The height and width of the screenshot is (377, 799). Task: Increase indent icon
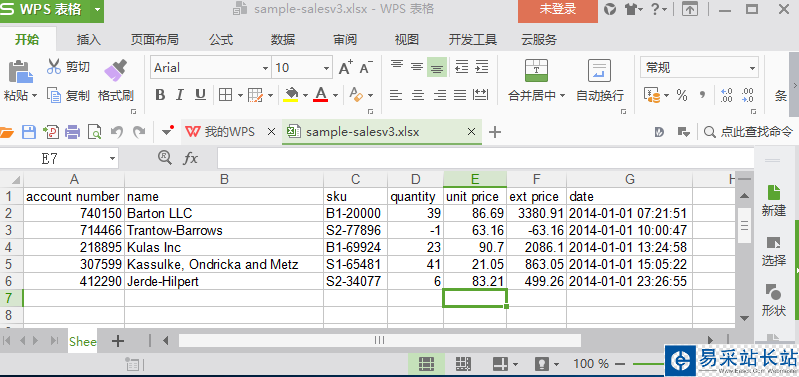[482, 67]
